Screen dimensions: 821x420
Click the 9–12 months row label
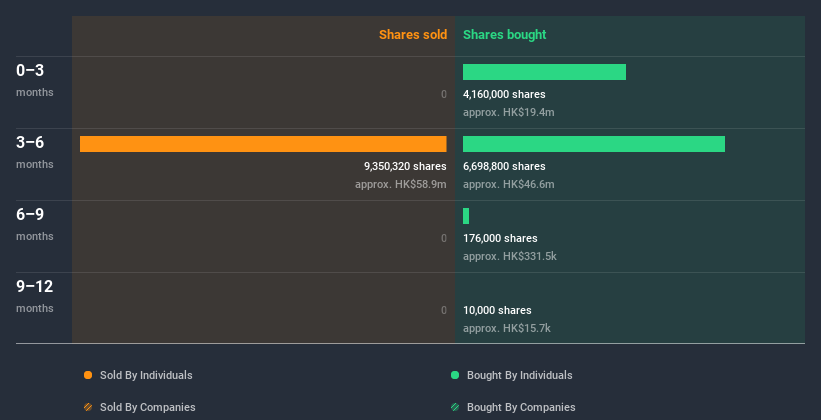pyautogui.click(x=34, y=287)
